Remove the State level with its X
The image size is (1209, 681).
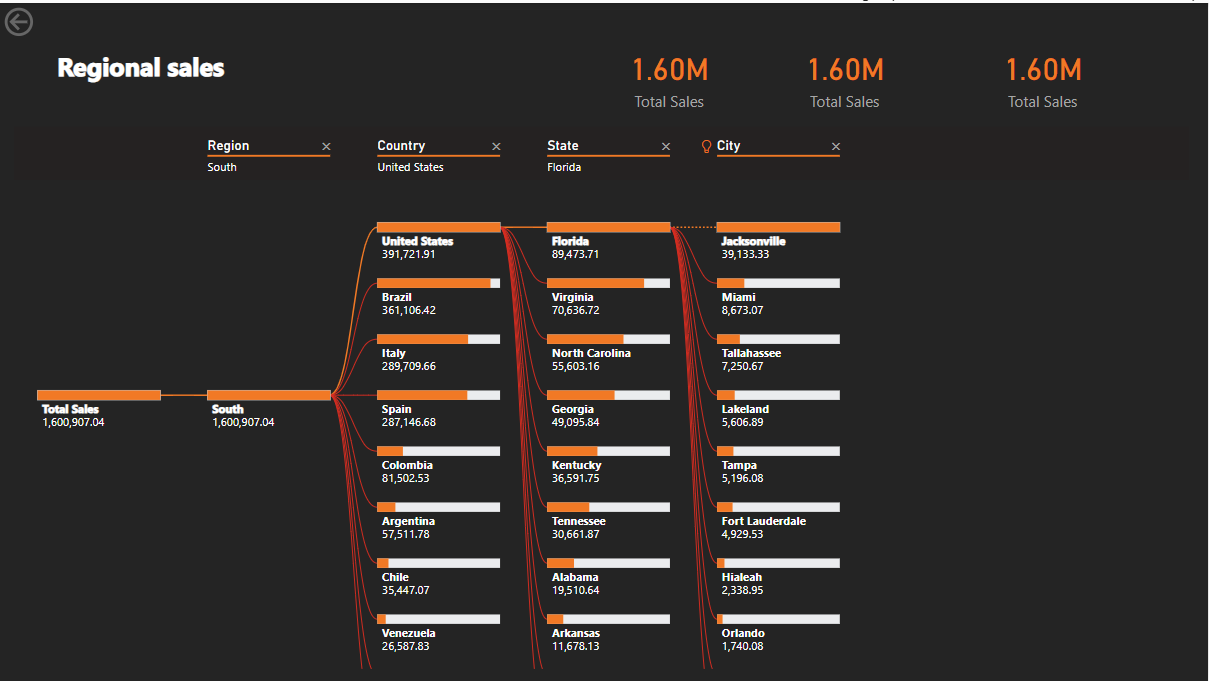666,147
